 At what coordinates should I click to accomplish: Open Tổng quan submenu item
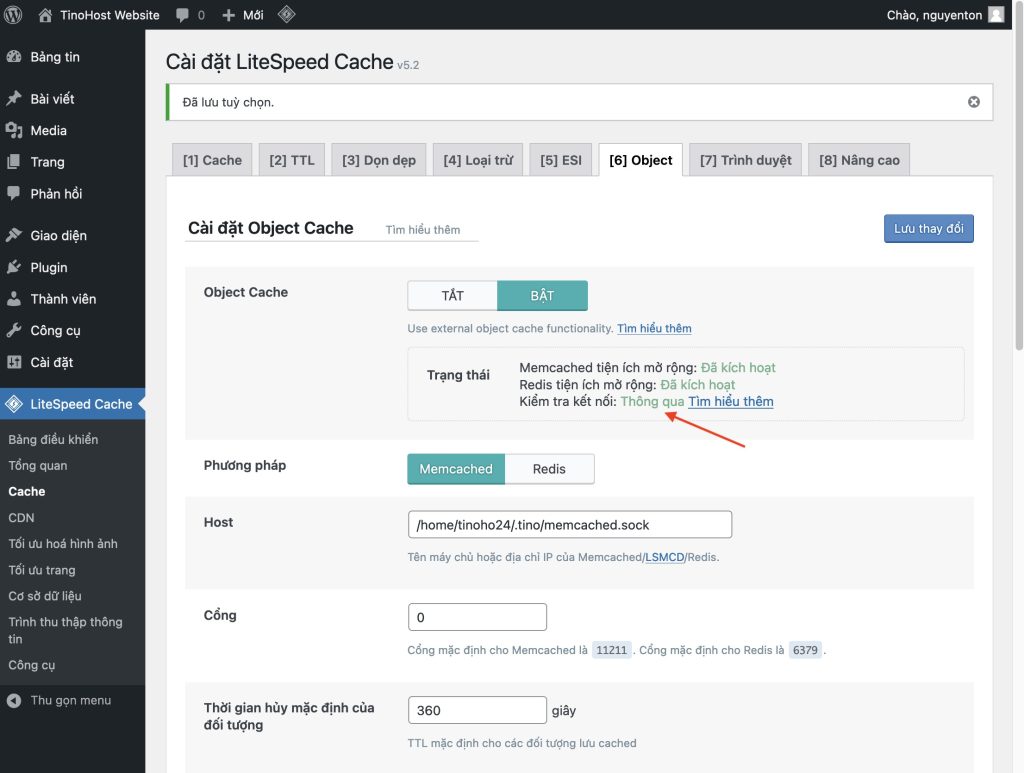click(x=38, y=465)
